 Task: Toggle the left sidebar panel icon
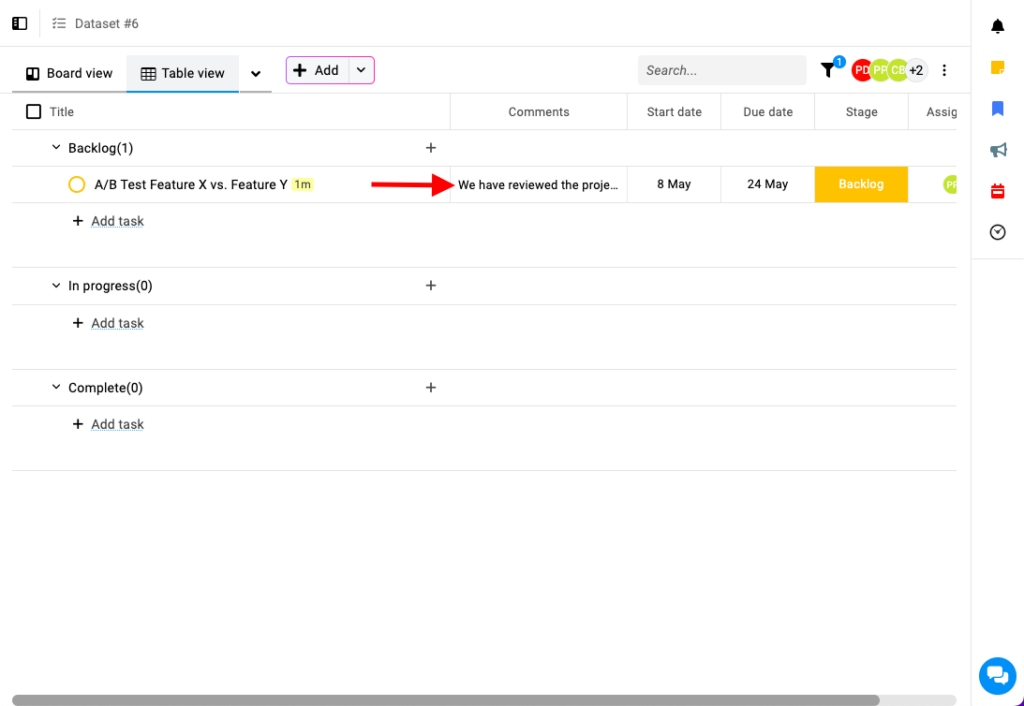(x=20, y=23)
